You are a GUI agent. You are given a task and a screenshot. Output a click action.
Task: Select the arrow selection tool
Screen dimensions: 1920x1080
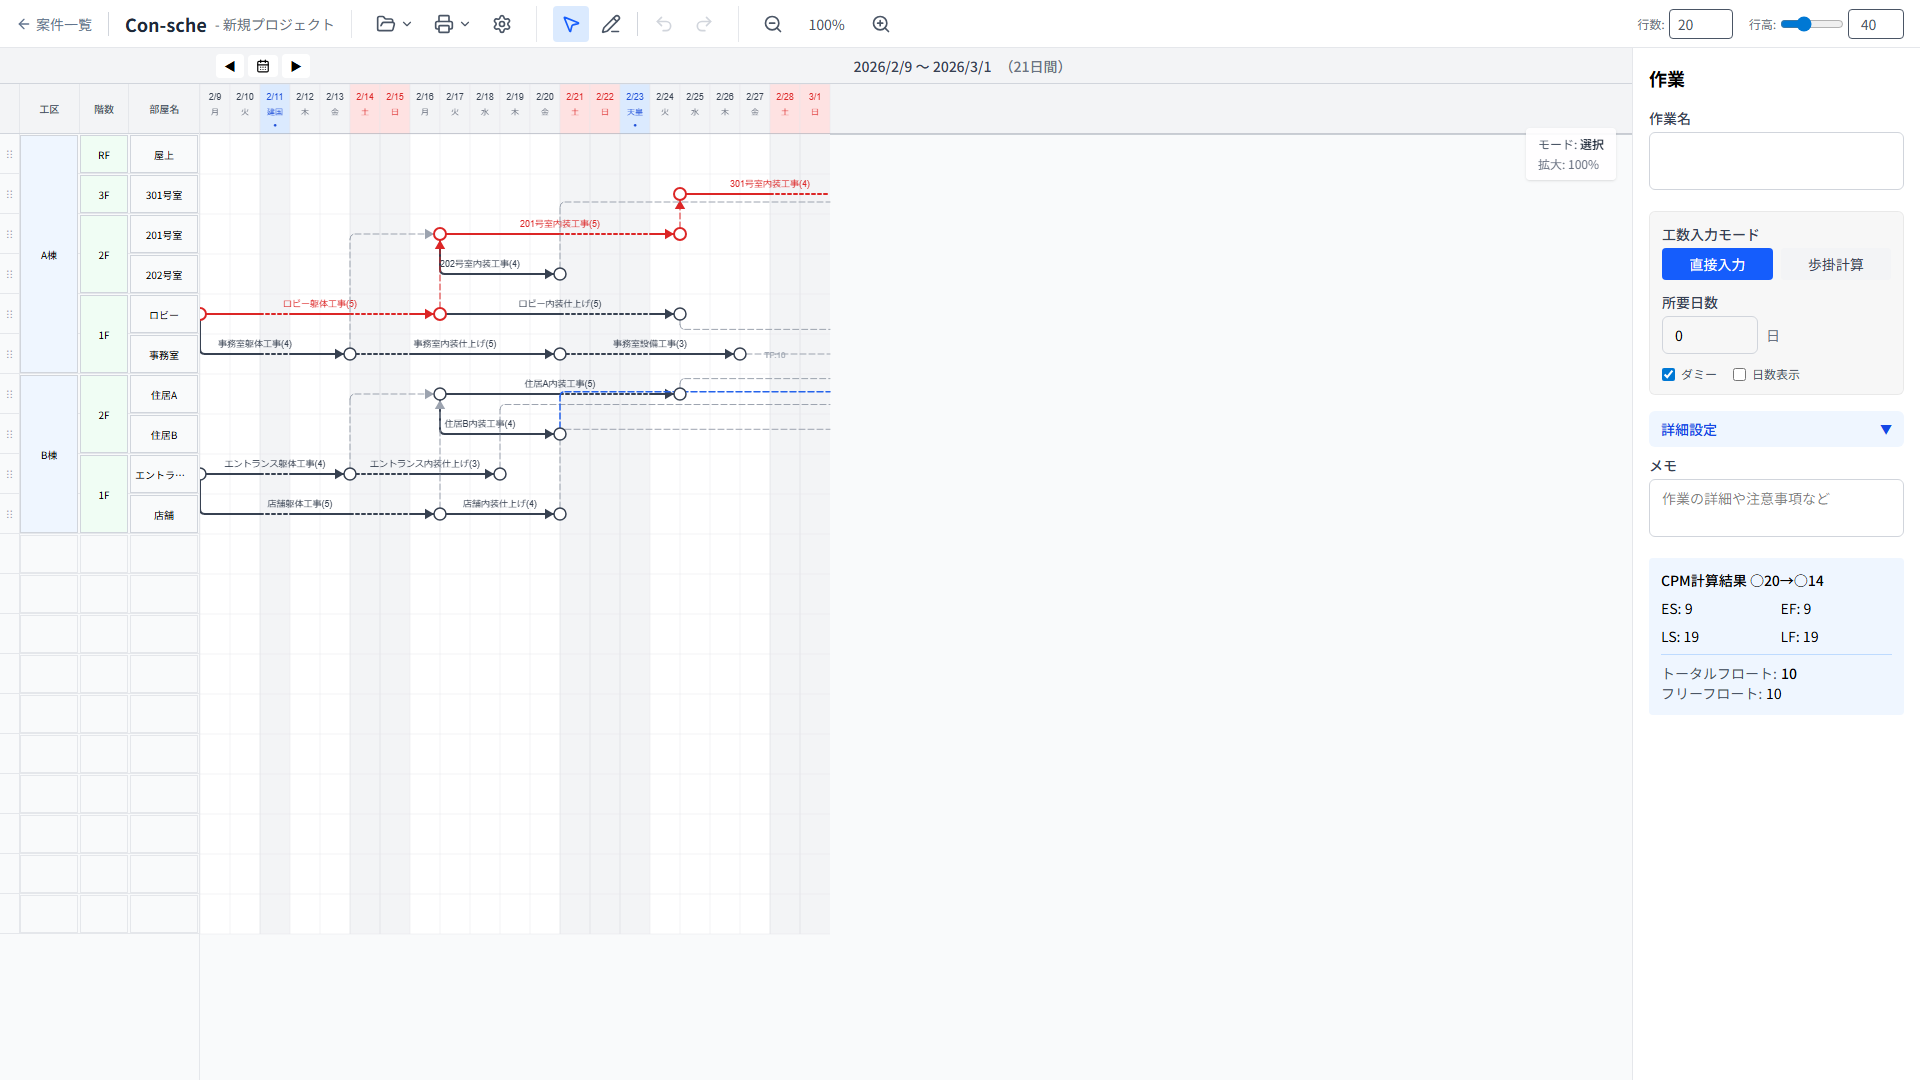coord(570,24)
